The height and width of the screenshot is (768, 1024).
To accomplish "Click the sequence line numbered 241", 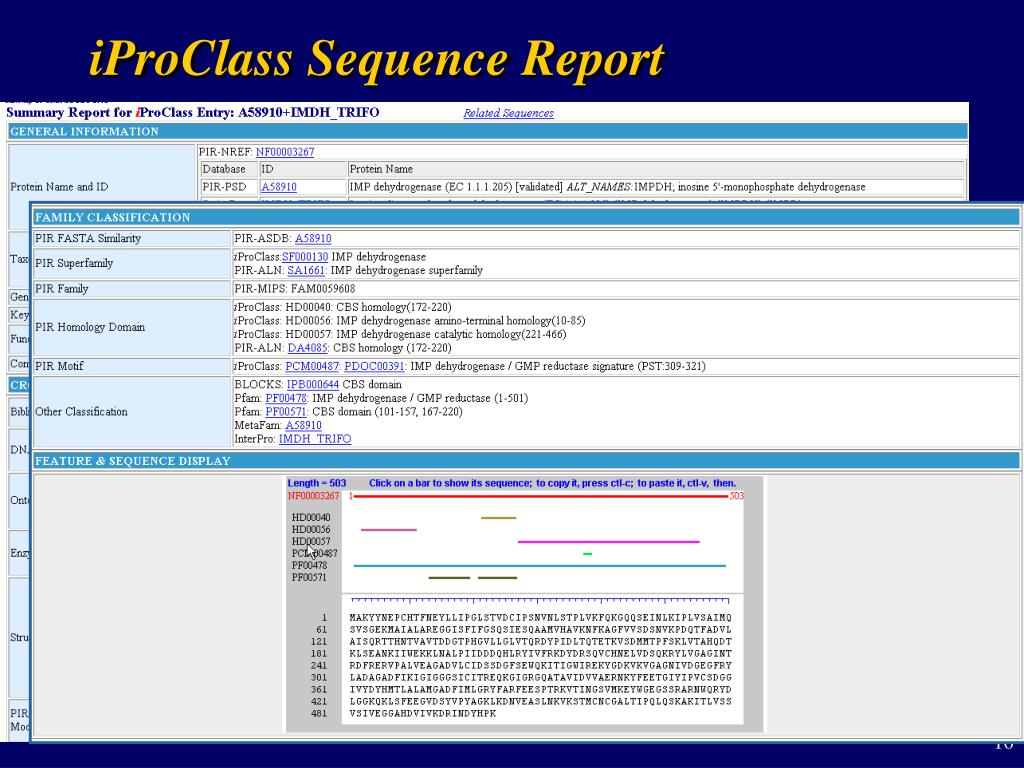I will click(x=540, y=665).
